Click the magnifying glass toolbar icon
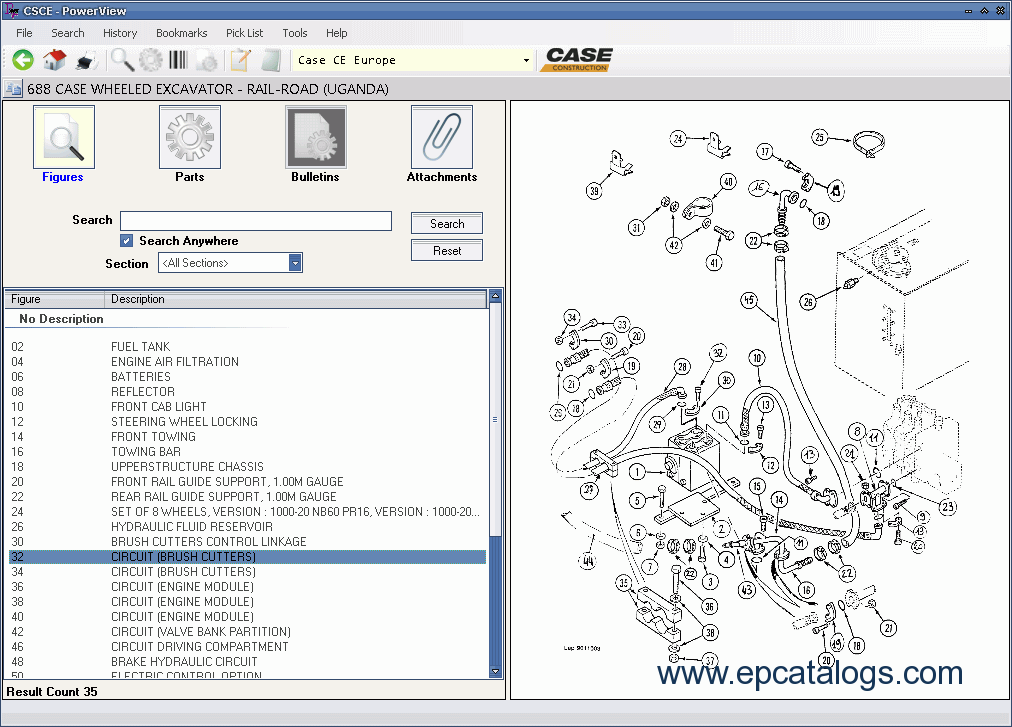 [x=122, y=60]
